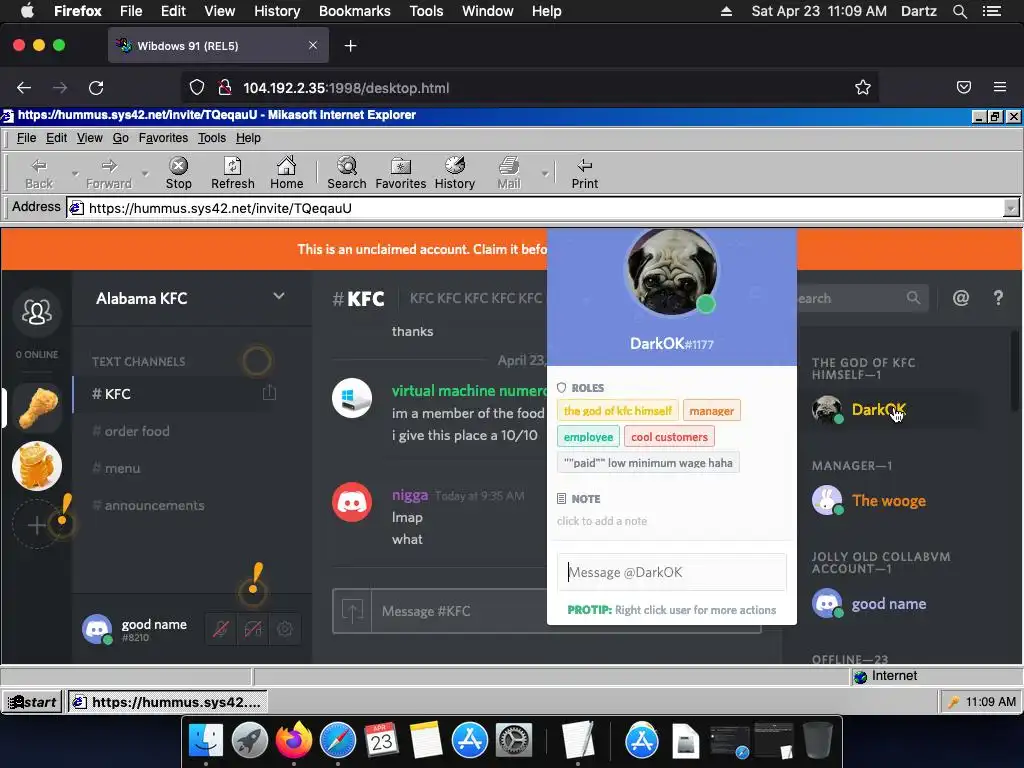Click the cool customers role tag
Image resolution: width=1024 pixels, height=768 pixels.
(669, 437)
